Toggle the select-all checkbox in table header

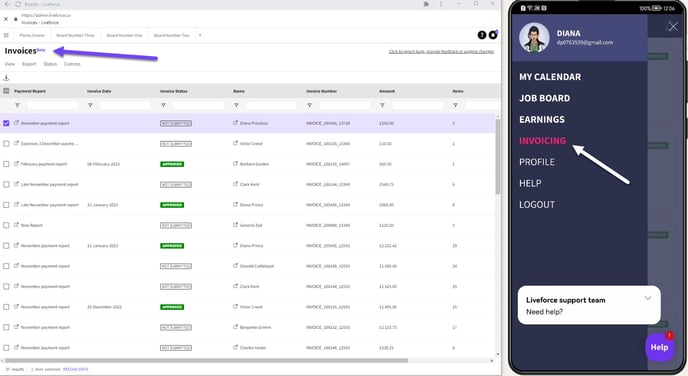pyautogui.click(x=6, y=91)
